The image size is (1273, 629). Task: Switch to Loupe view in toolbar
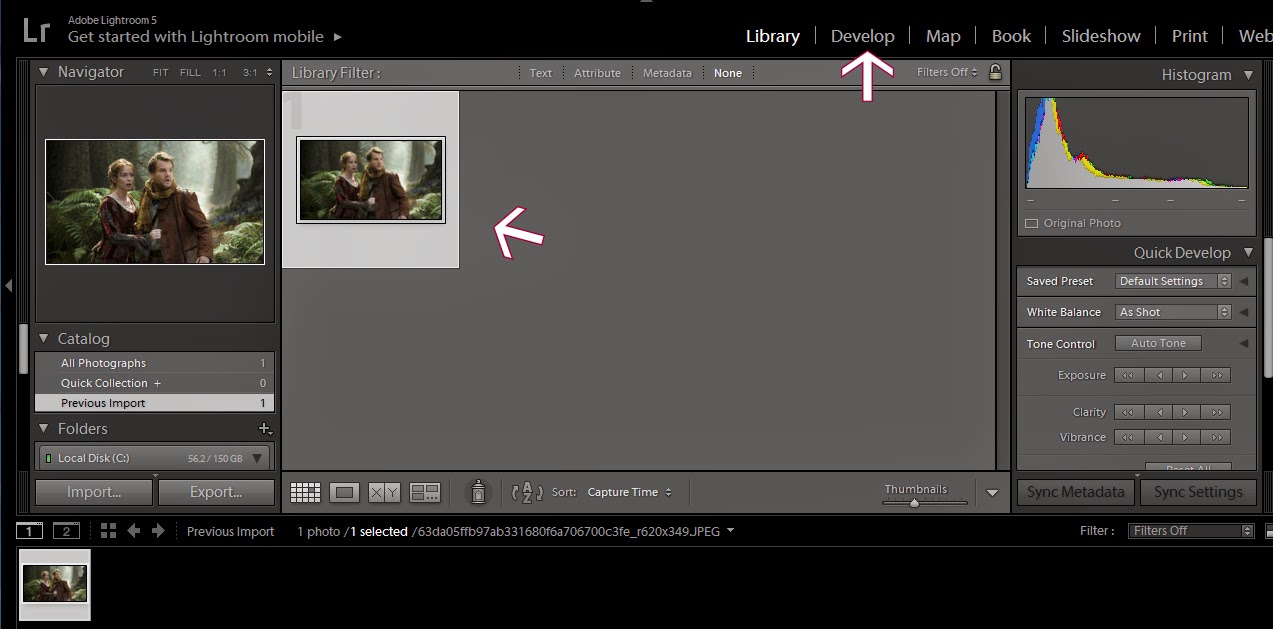point(345,492)
